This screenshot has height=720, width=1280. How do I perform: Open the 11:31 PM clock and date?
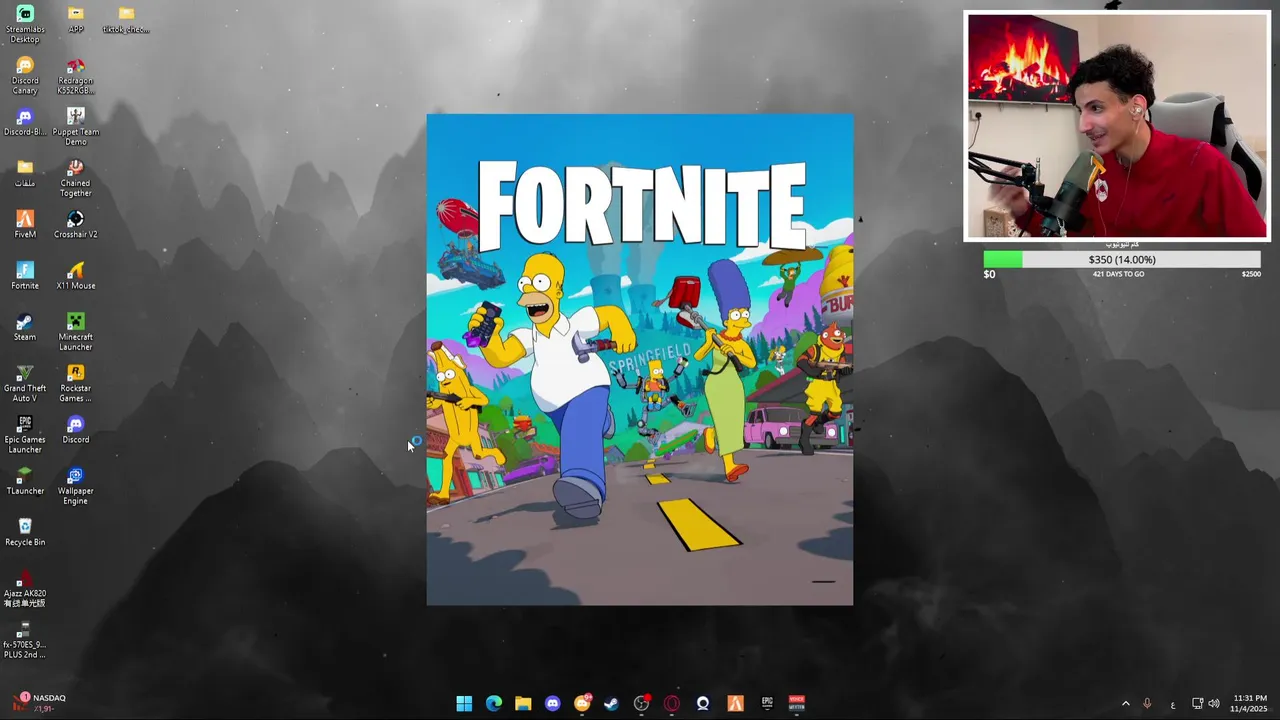coord(1250,703)
